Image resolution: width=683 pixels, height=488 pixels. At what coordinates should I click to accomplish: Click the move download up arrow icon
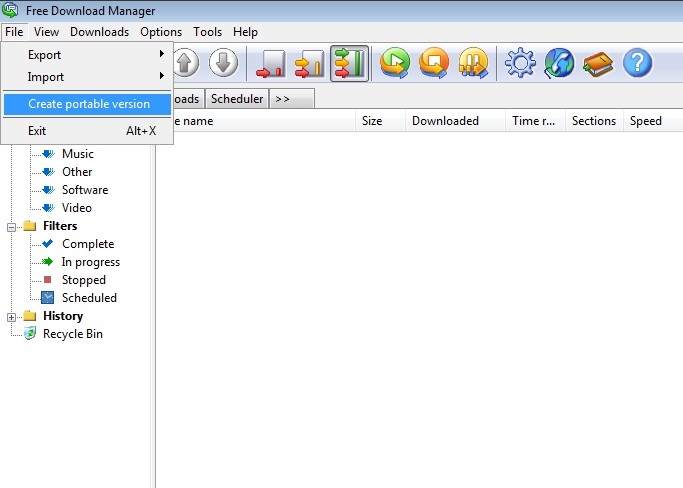[x=186, y=63]
